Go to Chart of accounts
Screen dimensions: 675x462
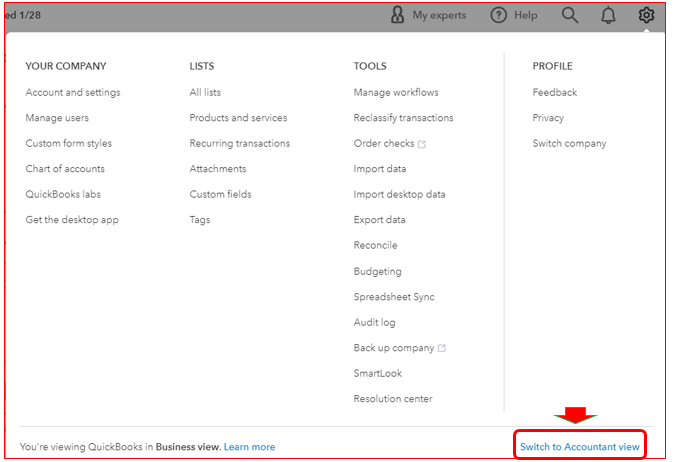pyautogui.click(x=65, y=169)
